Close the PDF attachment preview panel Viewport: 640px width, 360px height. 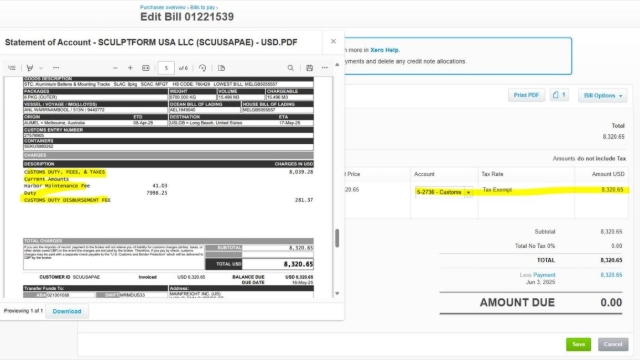(333, 41)
